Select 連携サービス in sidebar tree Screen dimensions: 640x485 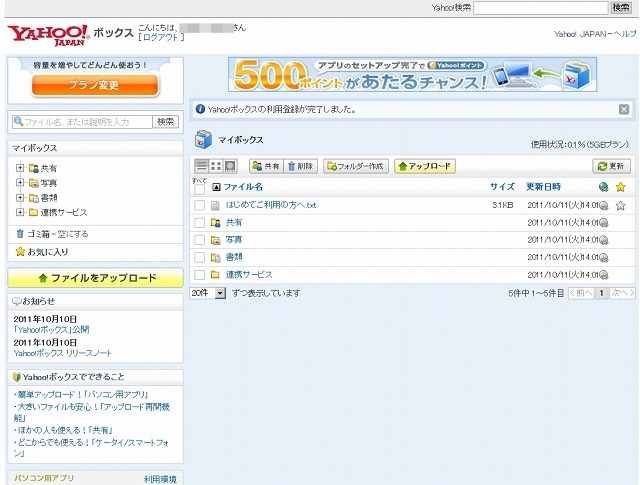64,212
